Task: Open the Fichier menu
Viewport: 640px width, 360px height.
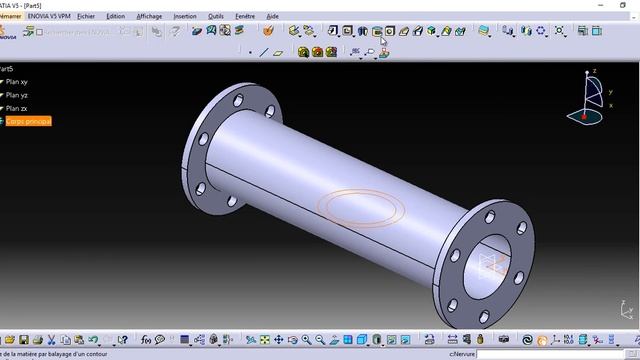Action: [x=86, y=16]
